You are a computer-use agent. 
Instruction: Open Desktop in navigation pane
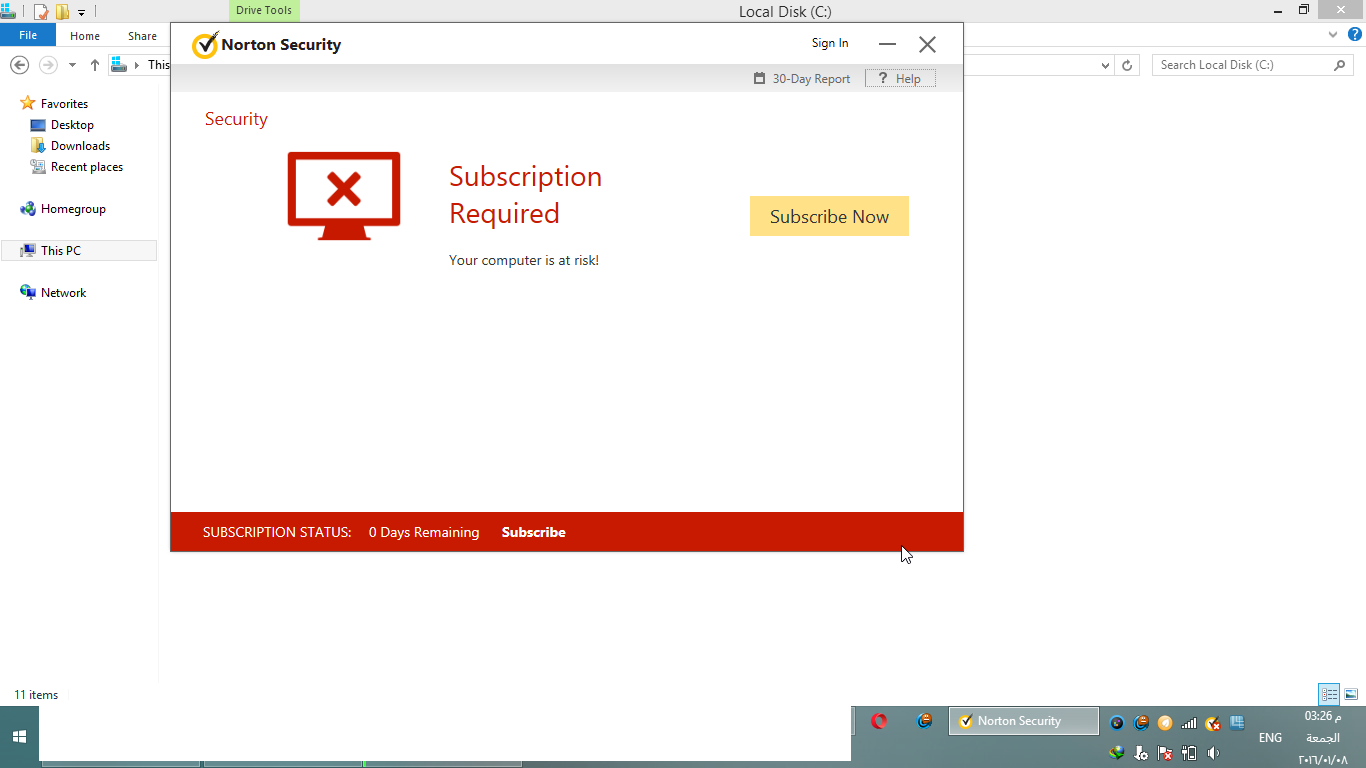[x=72, y=125]
